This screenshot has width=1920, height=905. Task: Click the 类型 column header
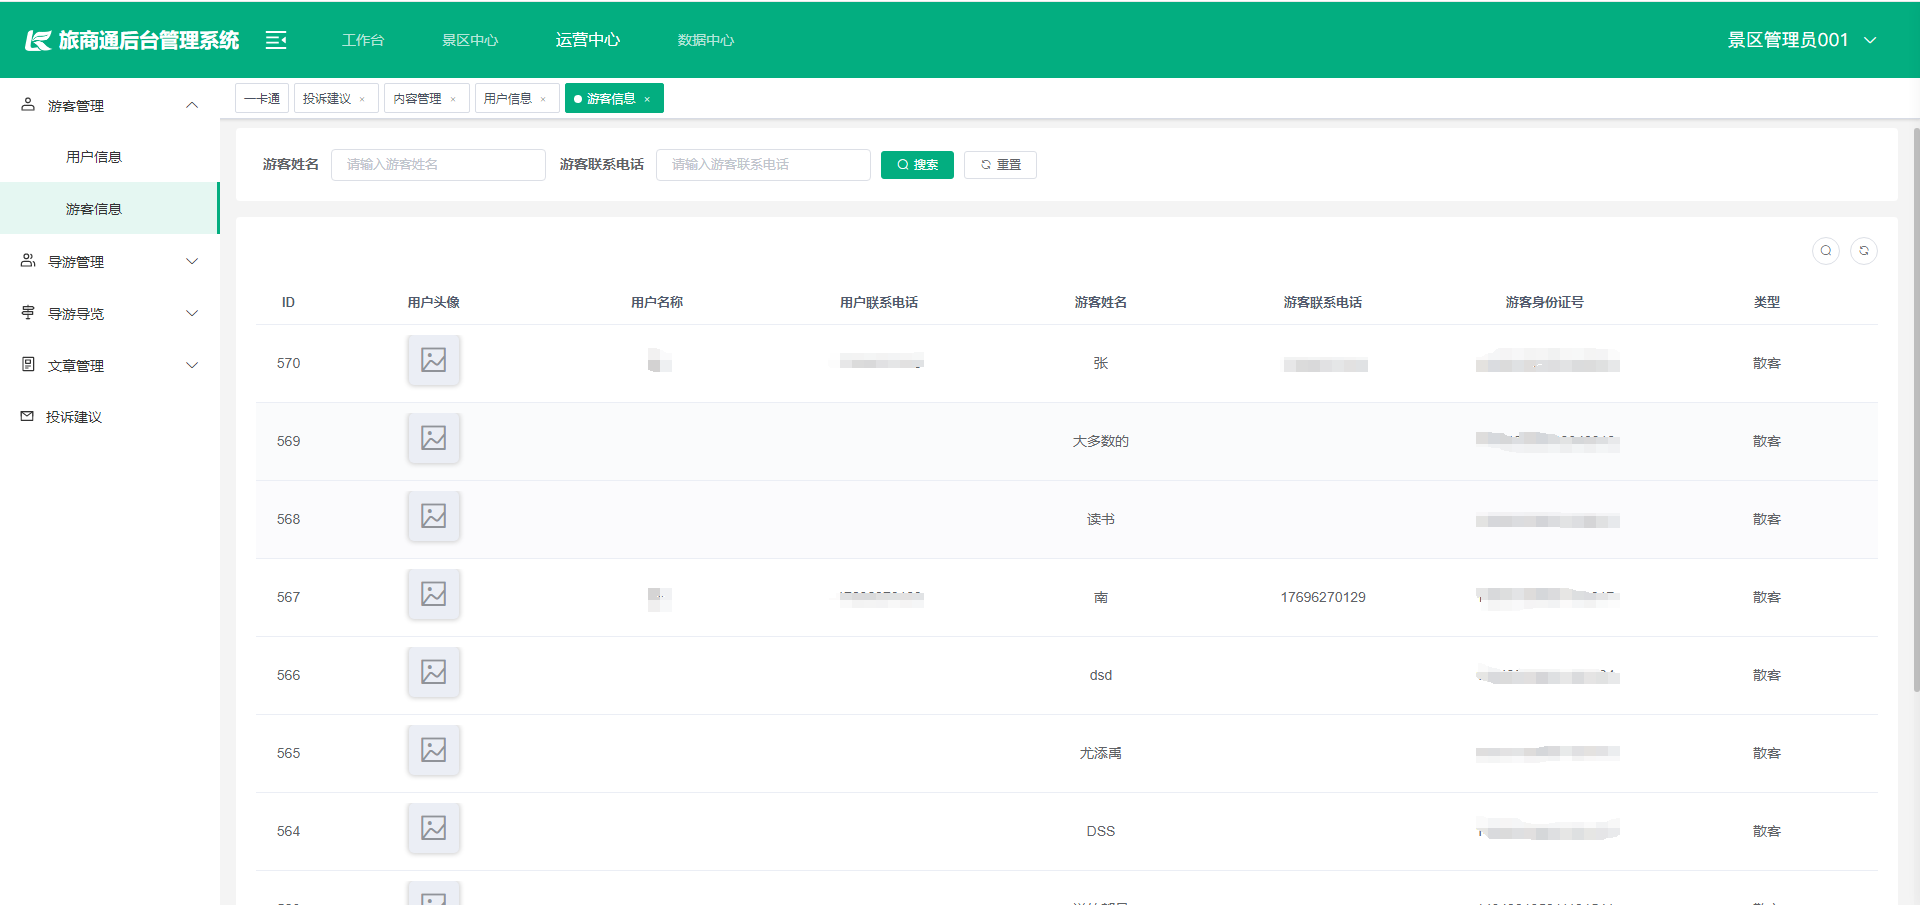[x=1767, y=302]
